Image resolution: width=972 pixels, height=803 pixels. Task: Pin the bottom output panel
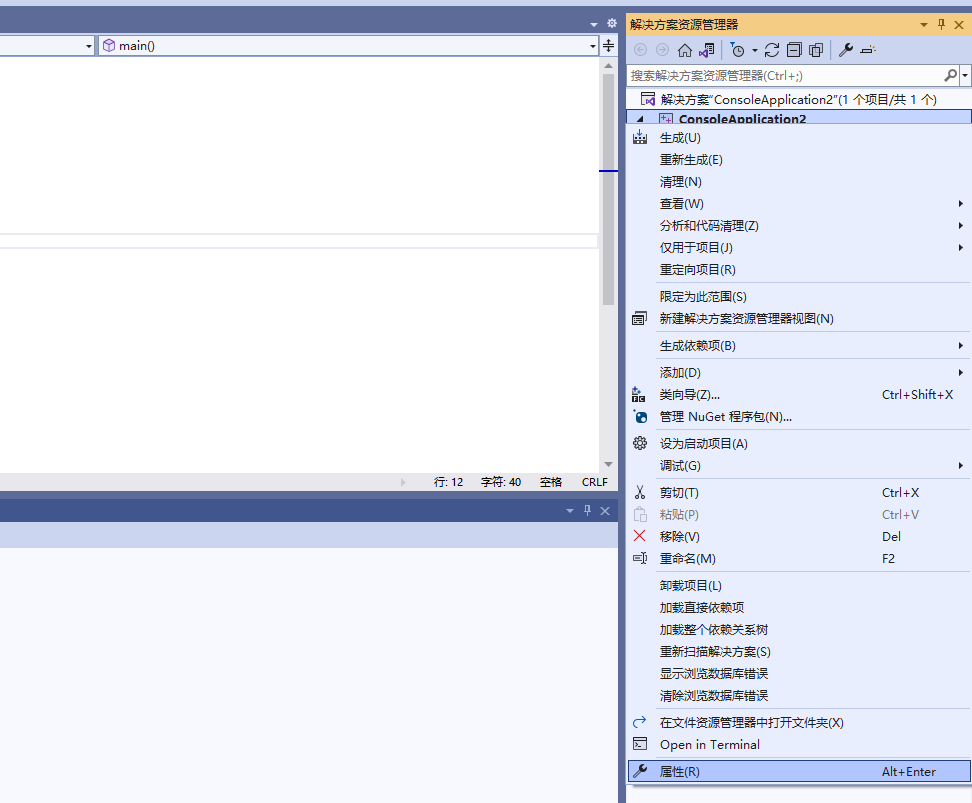click(x=588, y=511)
